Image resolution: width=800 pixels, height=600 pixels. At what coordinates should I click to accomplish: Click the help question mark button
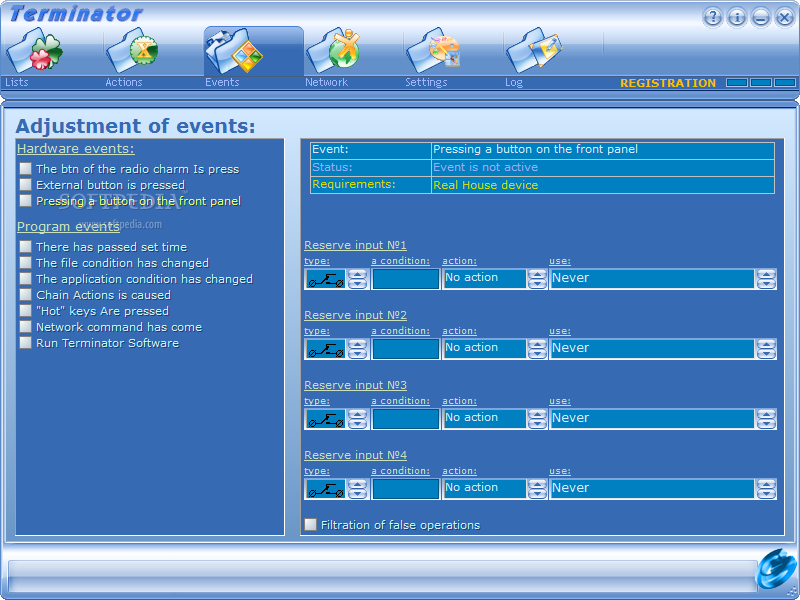click(712, 17)
